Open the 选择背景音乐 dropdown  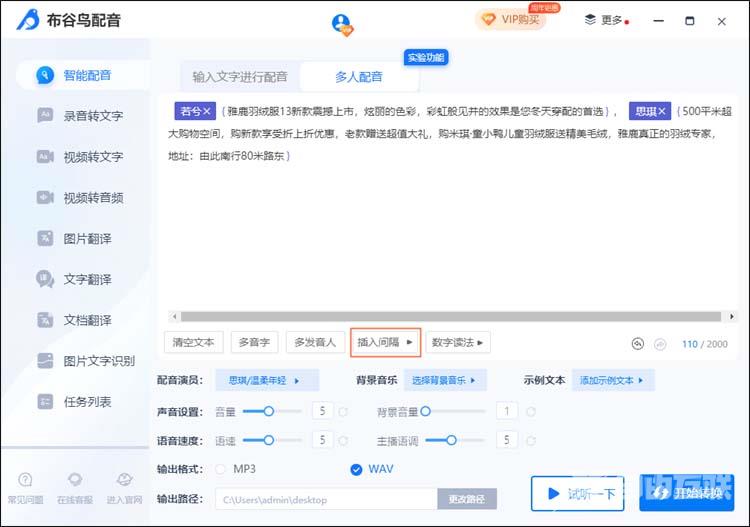click(445, 381)
